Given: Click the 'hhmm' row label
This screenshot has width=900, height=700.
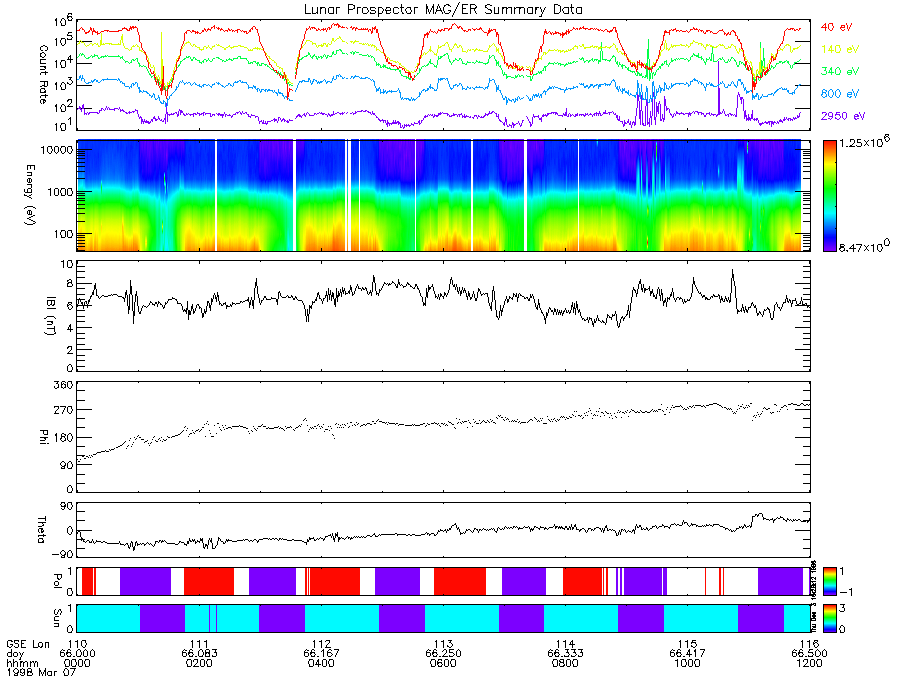Looking at the screenshot, I should click(x=22, y=663).
